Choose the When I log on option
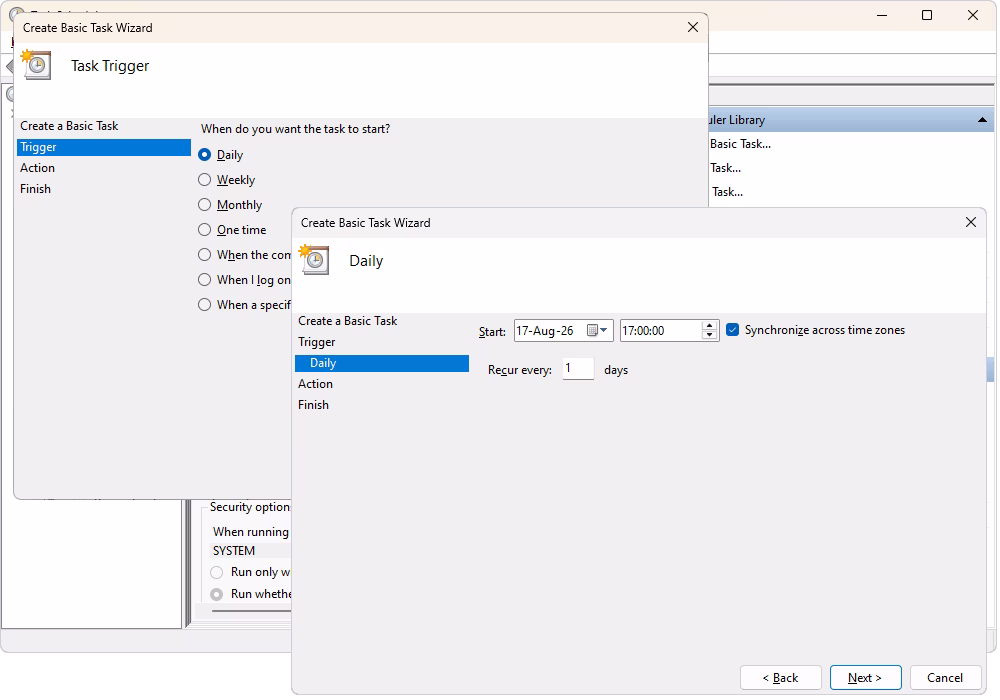This screenshot has width=1000, height=700. pyautogui.click(x=205, y=279)
